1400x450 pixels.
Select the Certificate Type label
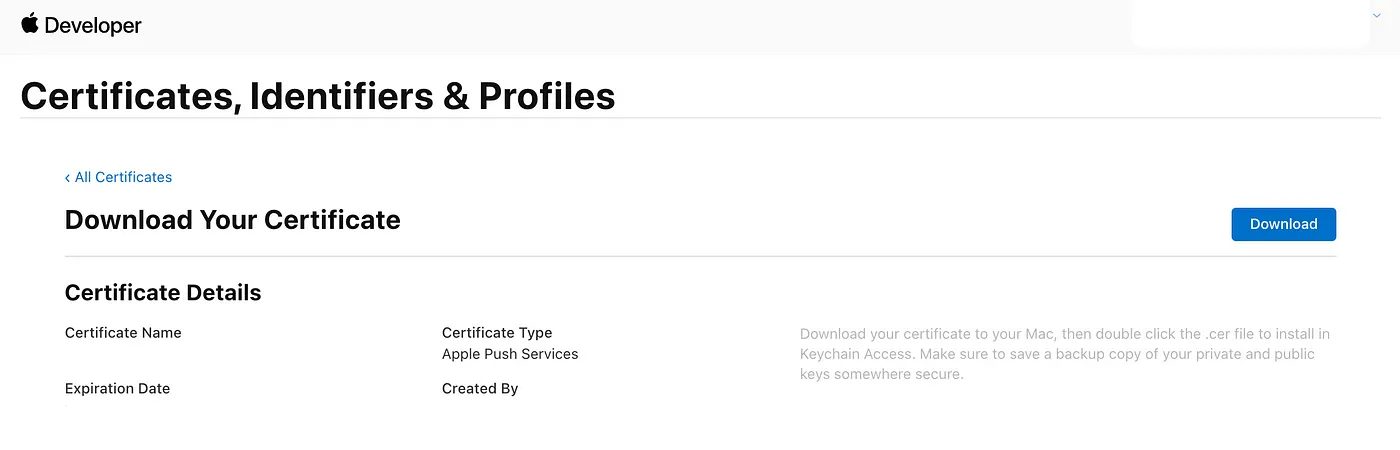click(x=497, y=333)
